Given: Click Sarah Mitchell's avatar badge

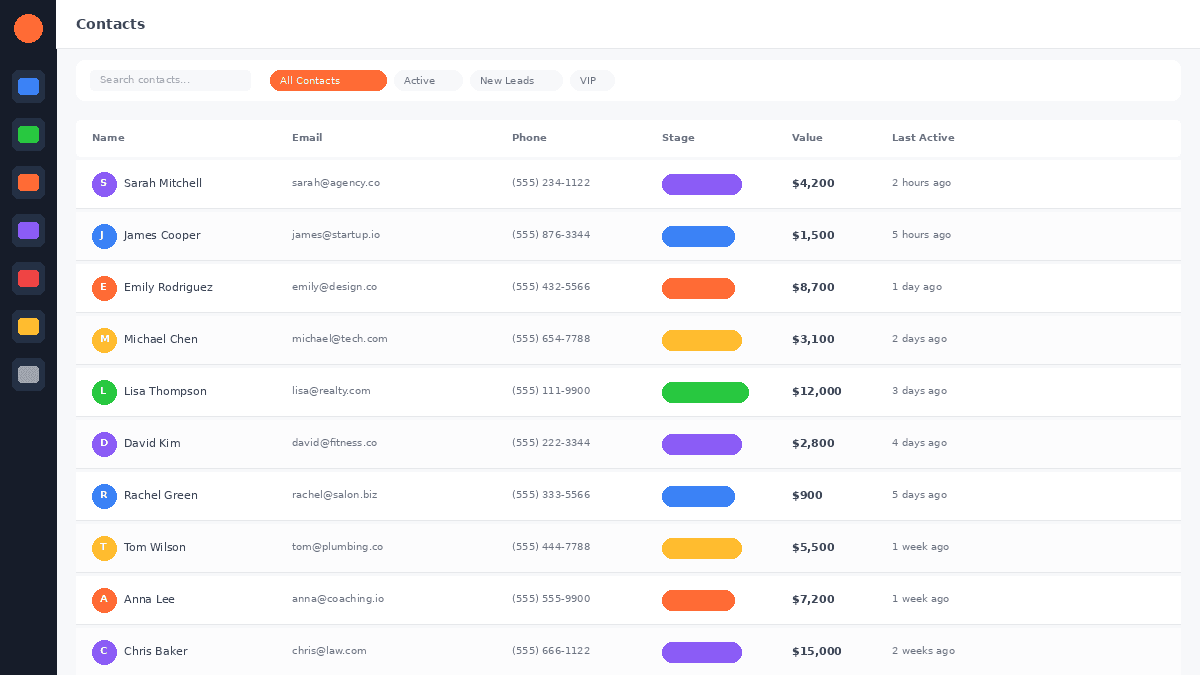Looking at the screenshot, I should coord(104,184).
